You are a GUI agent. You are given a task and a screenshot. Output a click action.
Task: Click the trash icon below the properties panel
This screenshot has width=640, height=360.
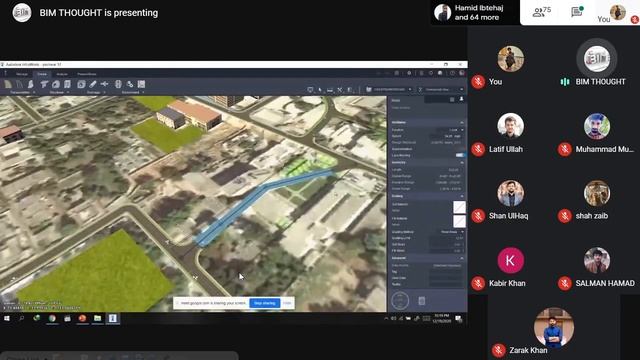[422, 301]
